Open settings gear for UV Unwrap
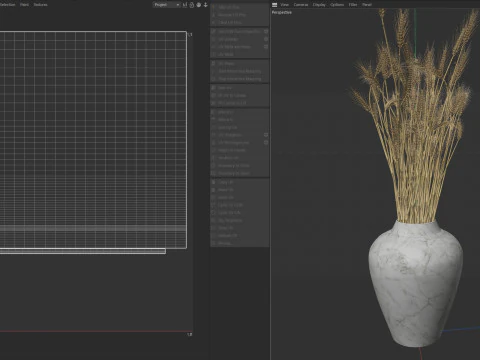The width and height of the screenshot is (480, 360). pos(266,39)
